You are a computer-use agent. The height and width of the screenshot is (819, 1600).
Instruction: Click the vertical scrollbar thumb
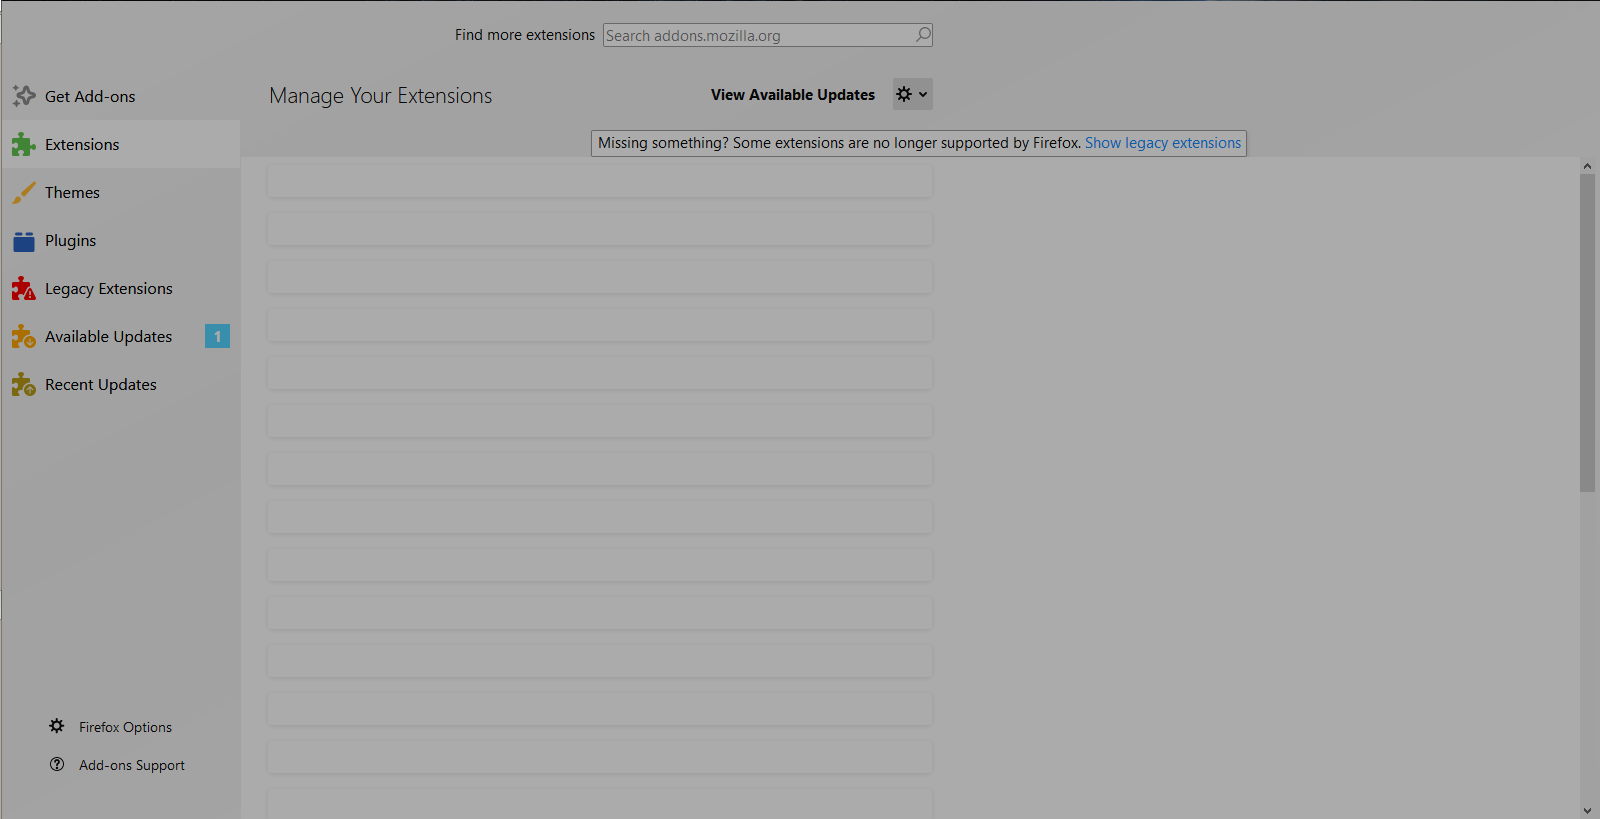1588,333
